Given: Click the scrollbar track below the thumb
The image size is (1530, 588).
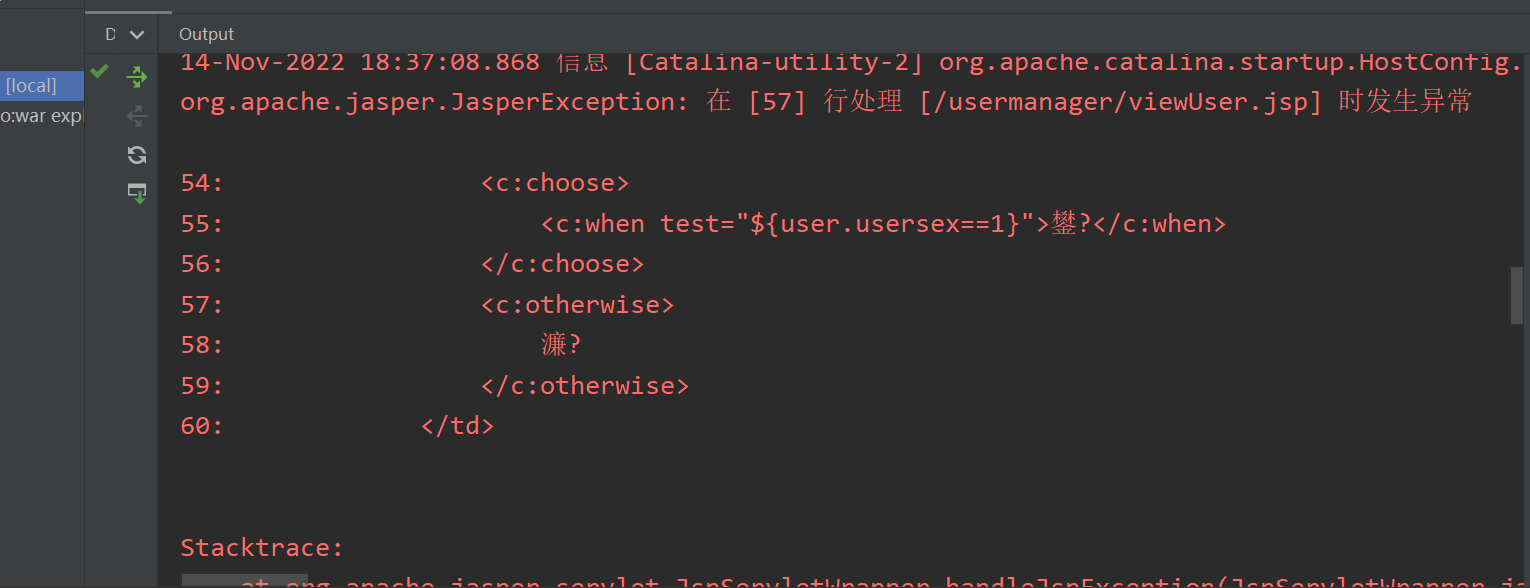Looking at the screenshot, I should (x=1517, y=450).
